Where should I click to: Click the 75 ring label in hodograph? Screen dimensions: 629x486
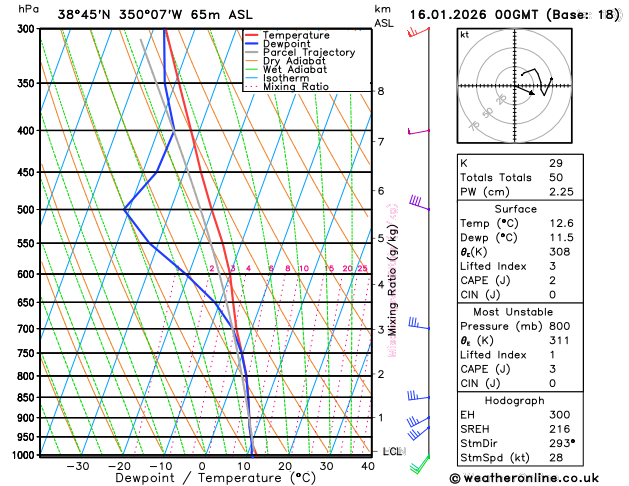pos(474,126)
